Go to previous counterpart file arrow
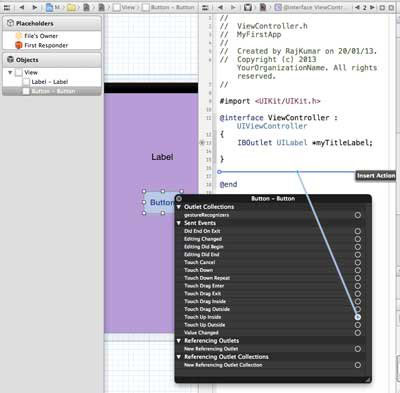The image size is (400, 393). [x=357, y=7]
